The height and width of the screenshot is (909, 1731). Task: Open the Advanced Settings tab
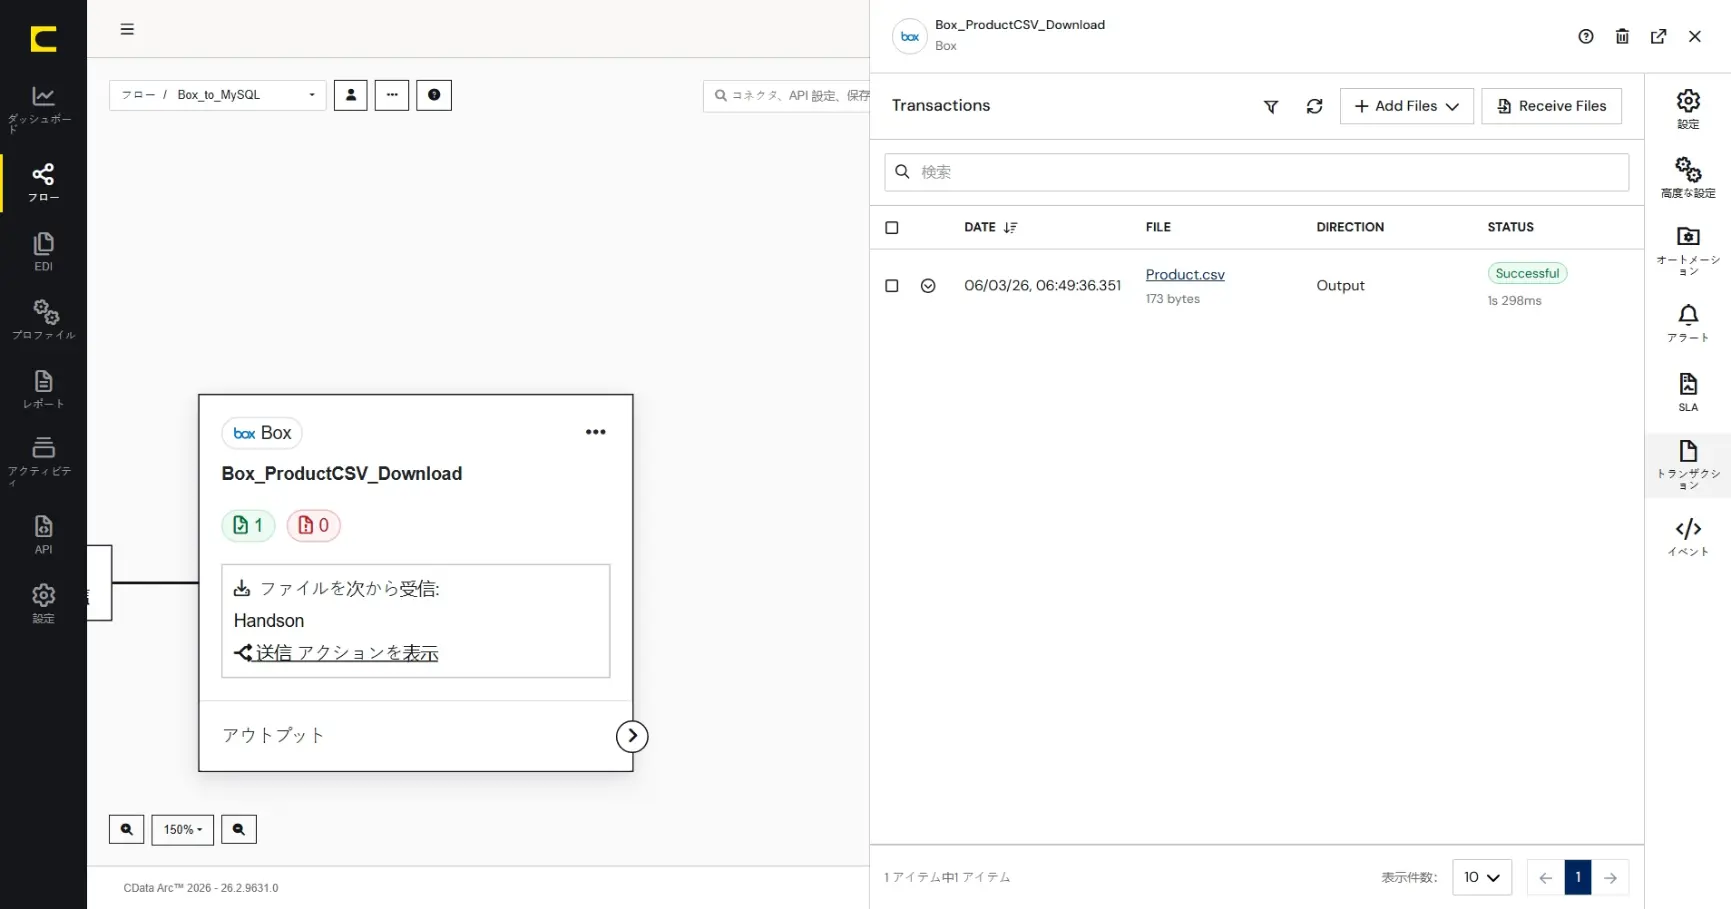click(1688, 177)
